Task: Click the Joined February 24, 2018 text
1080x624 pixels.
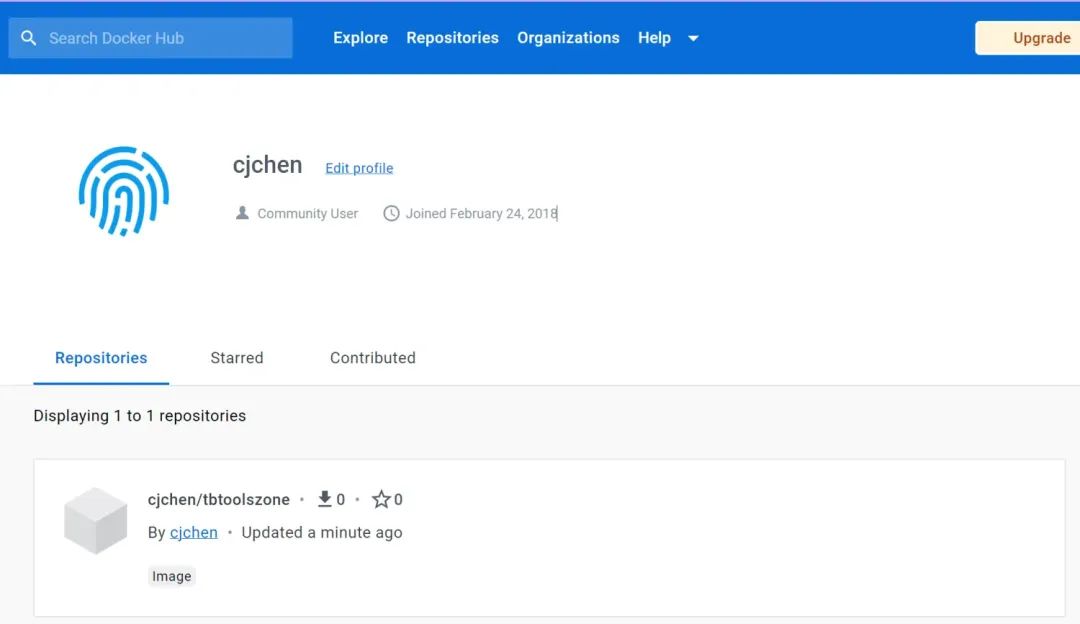Action: pos(481,214)
